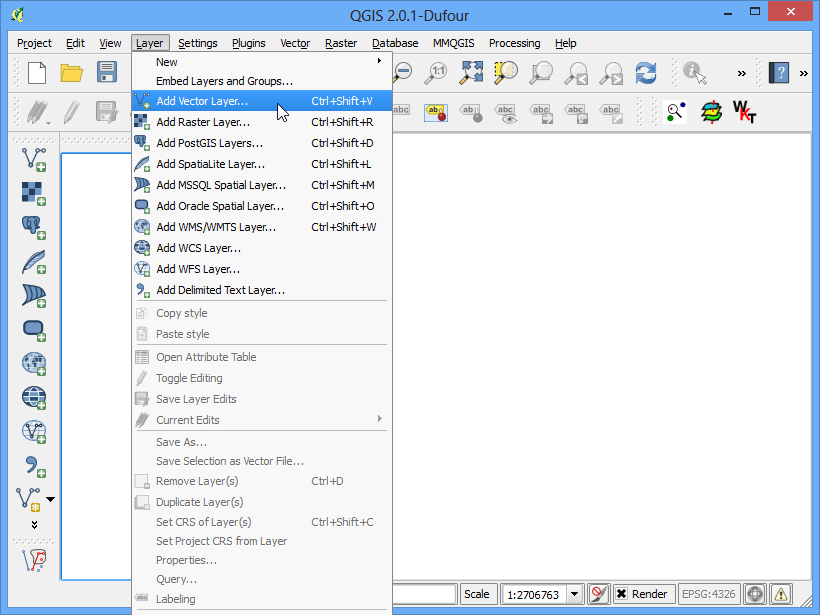The image size is (820, 615).
Task: Save the project with the floppy disk icon
Action: click(107, 72)
